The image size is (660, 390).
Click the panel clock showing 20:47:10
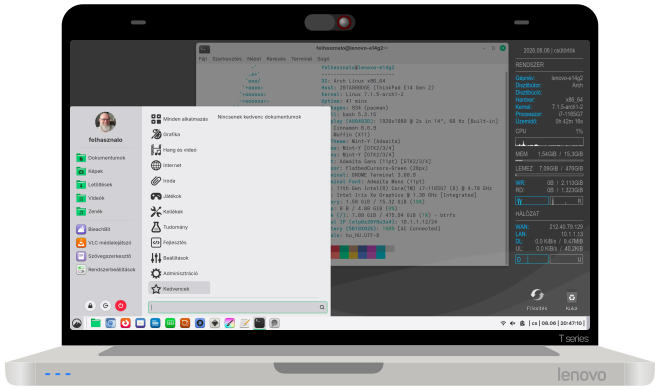(571, 323)
